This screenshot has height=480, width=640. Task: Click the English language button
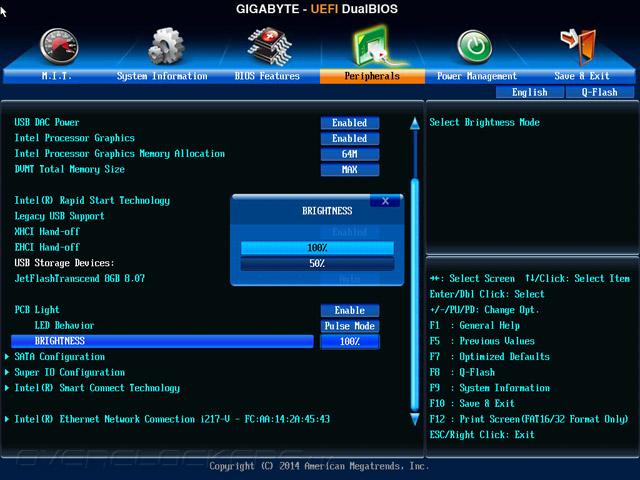click(x=530, y=92)
